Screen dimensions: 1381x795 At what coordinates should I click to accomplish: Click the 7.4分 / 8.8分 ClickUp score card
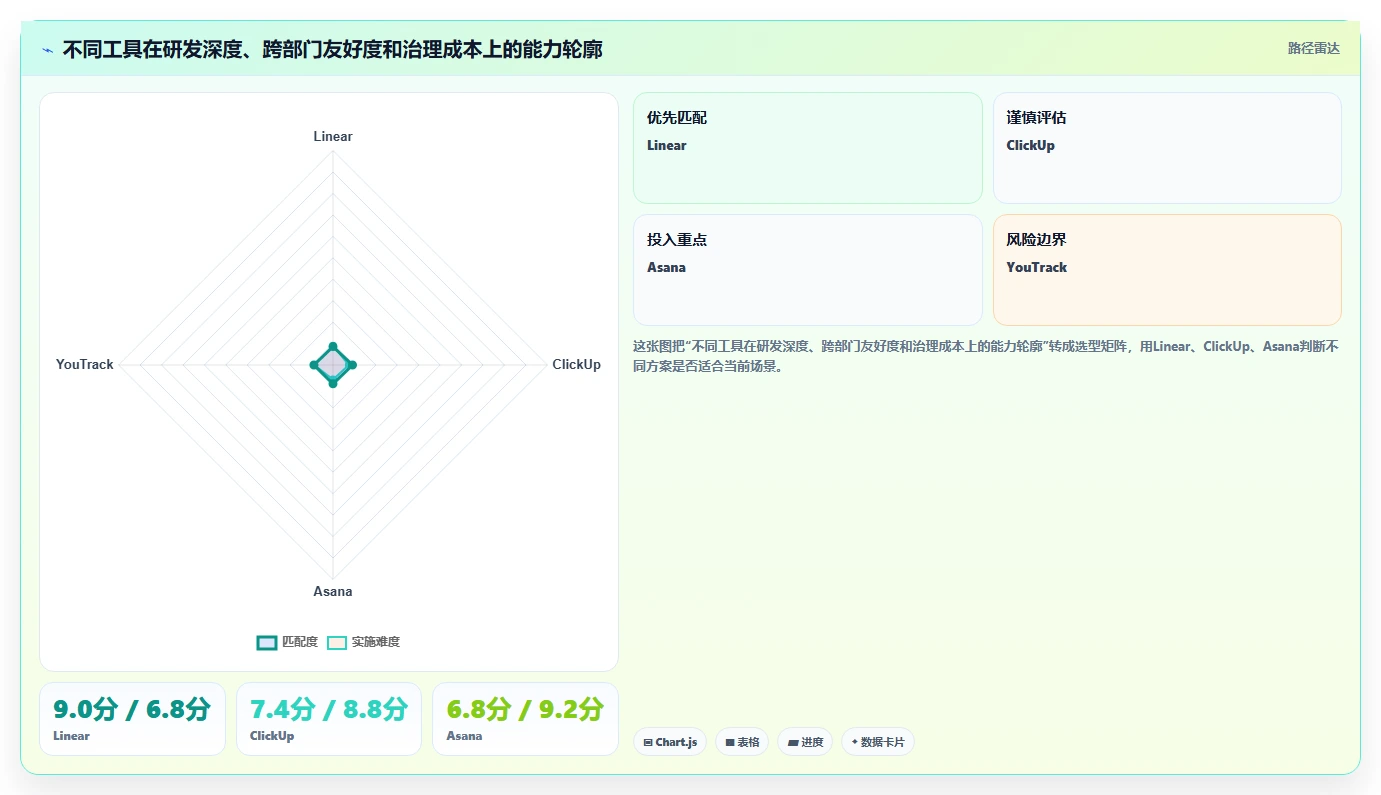tap(329, 719)
